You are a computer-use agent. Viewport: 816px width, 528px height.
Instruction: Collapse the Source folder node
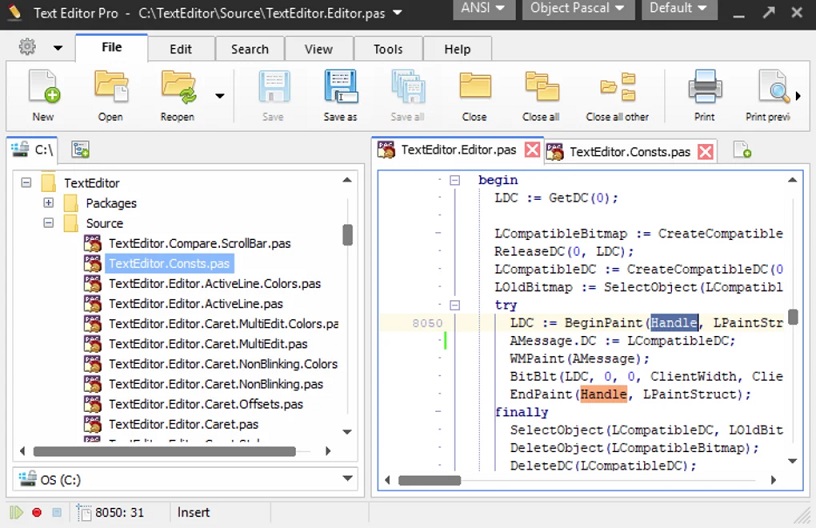pyautogui.click(x=48, y=223)
